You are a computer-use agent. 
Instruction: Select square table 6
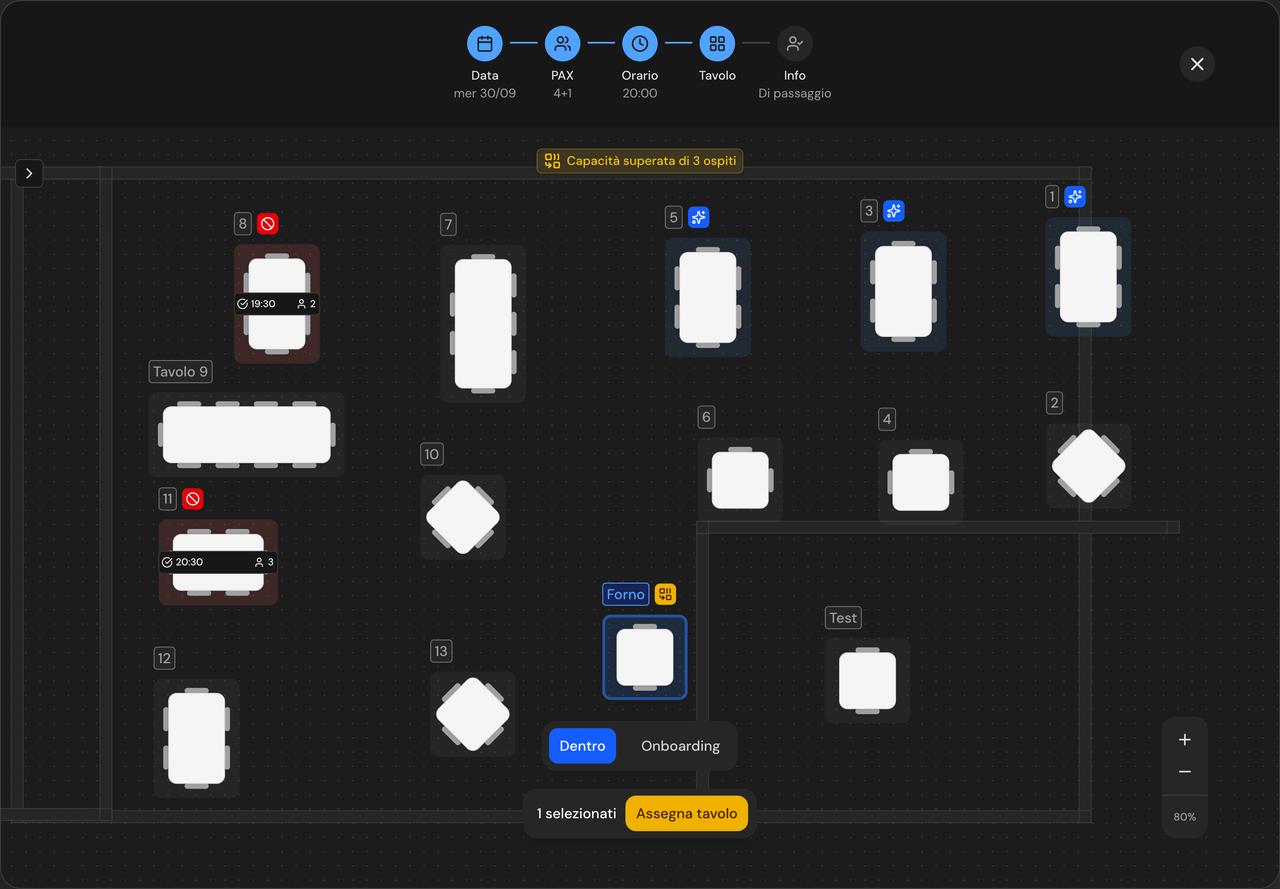tap(740, 480)
